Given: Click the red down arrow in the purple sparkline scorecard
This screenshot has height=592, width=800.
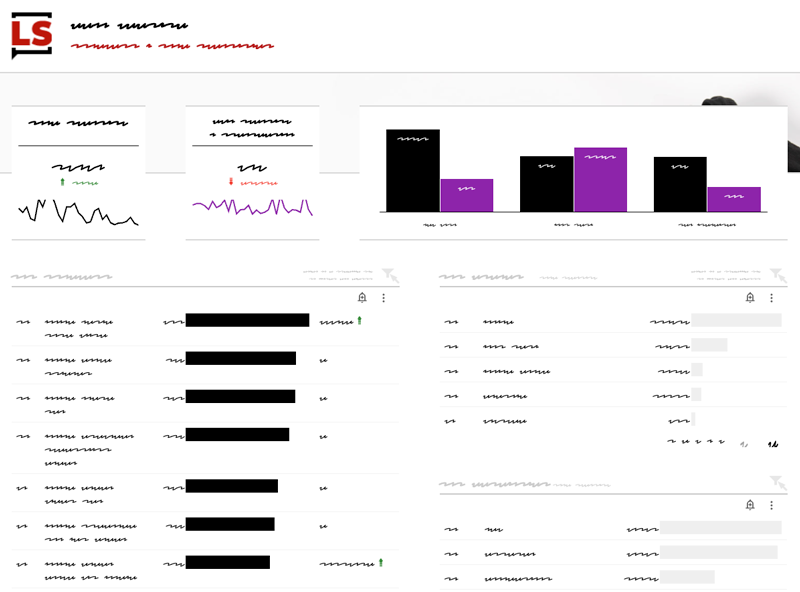Looking at the screenshot, I should tap(231, 182).
